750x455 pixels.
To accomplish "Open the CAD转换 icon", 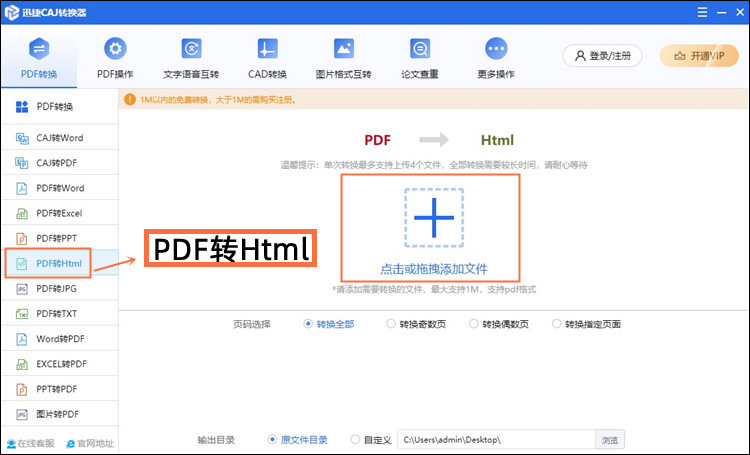I will 267,49.
